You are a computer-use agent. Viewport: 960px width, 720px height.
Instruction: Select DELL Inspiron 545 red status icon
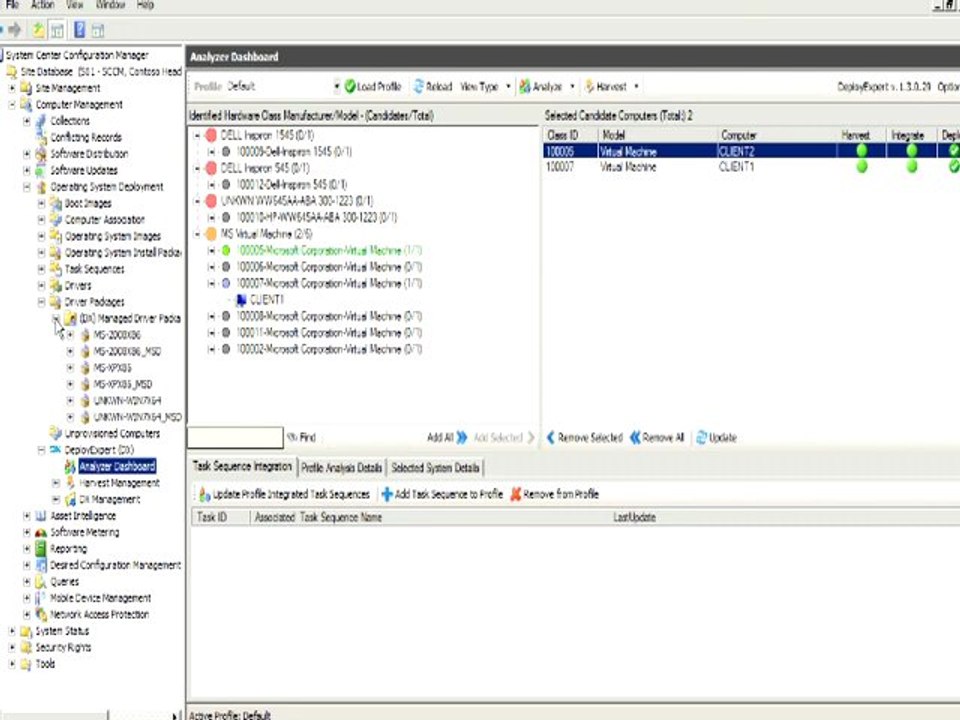point(211,168)
